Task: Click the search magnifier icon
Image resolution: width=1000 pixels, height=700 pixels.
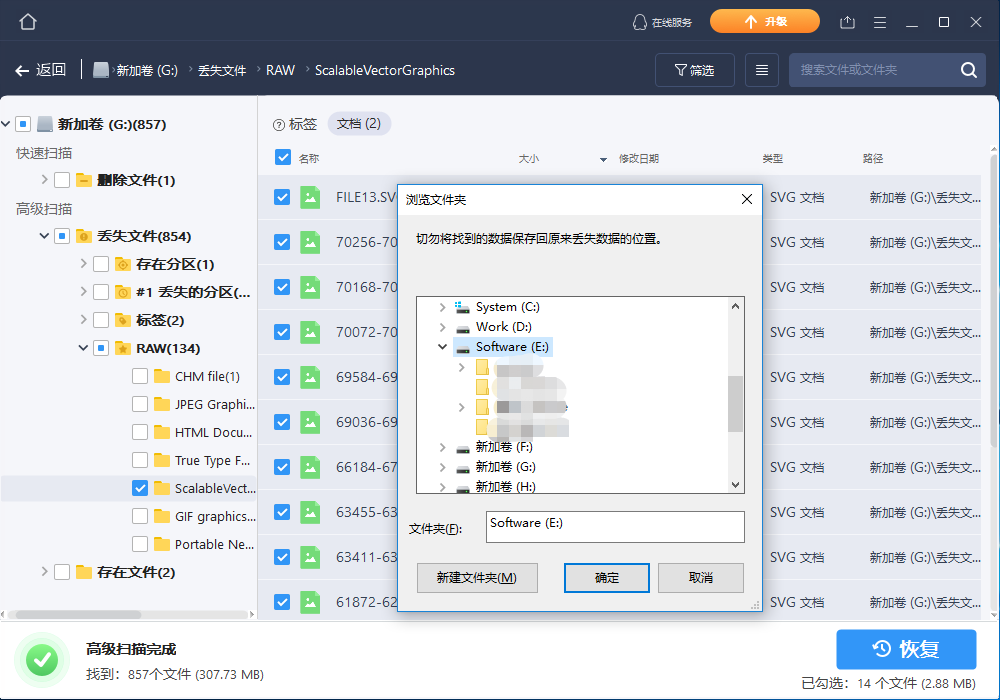Action: click(x=967, y=70)
